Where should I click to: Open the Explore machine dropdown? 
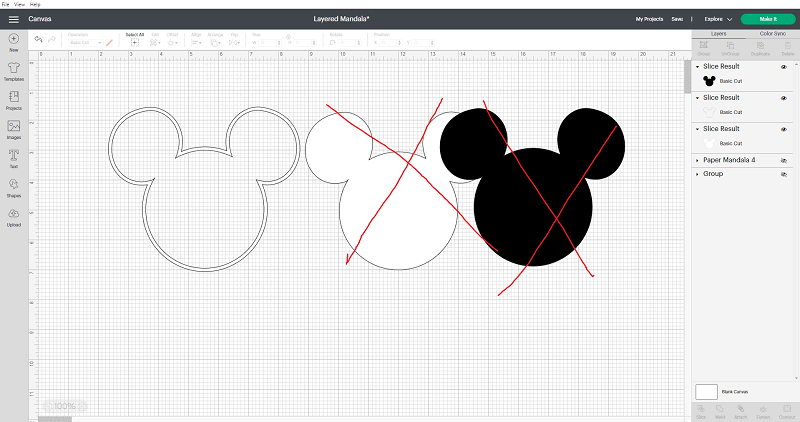[718, 19]
